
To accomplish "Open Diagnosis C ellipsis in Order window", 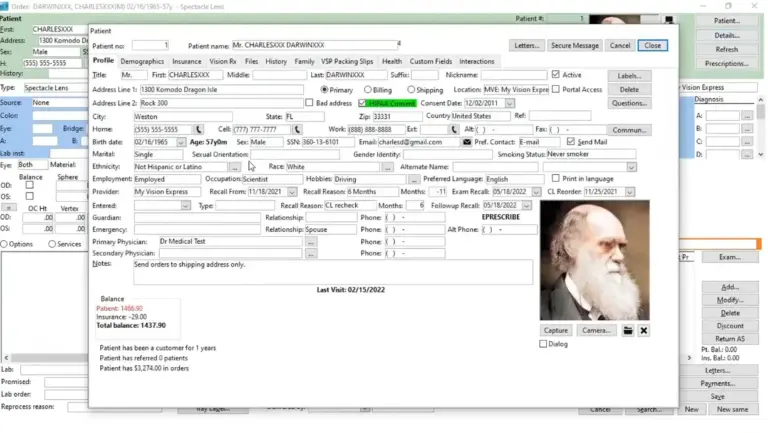I will coord(747,142).
